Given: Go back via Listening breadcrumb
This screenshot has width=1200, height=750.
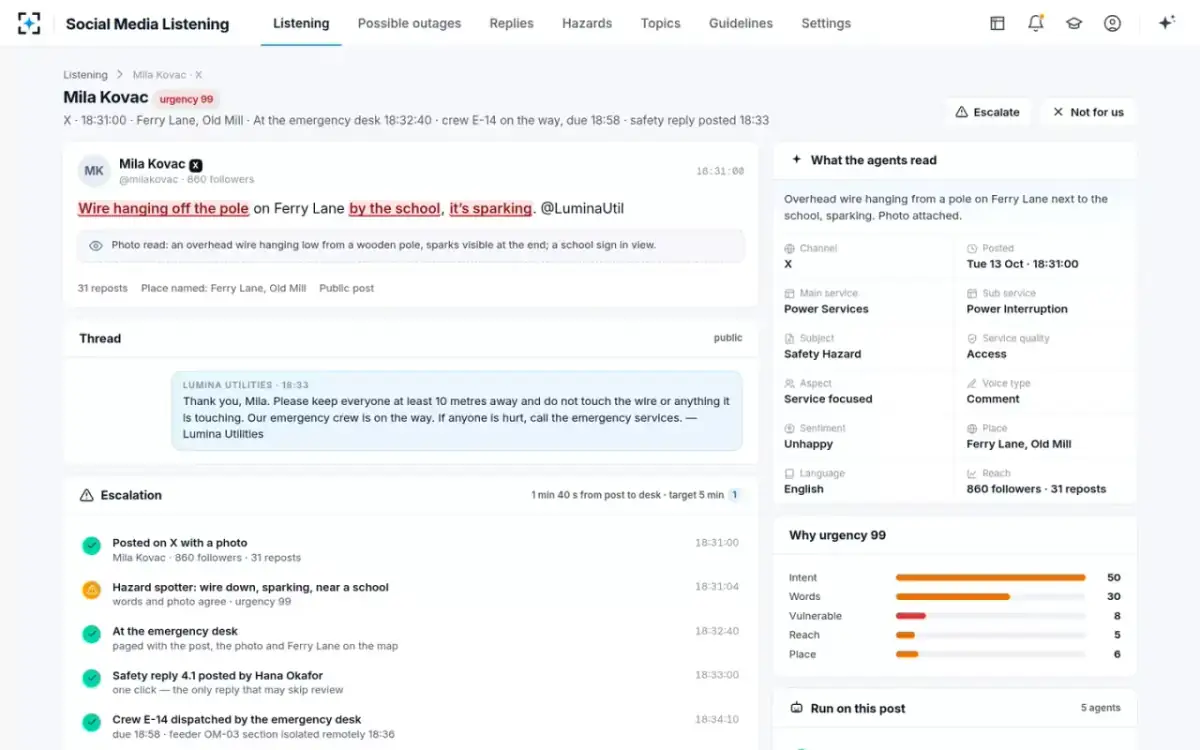Looking at the screenshot, I should pyautogui.click(x=85, y=75).
